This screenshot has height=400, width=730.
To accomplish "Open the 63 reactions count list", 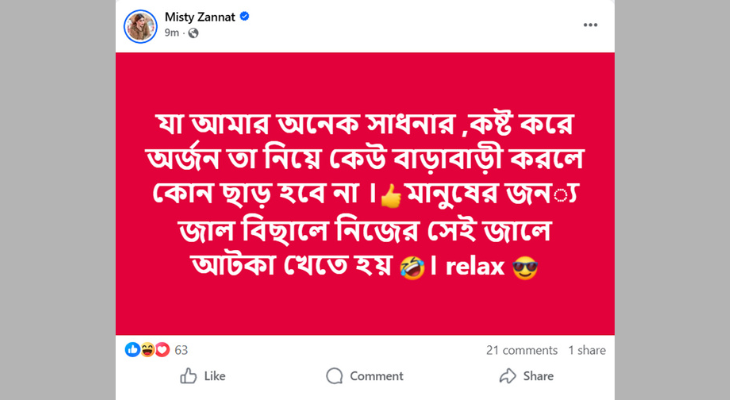I will [x=181, y=350].
